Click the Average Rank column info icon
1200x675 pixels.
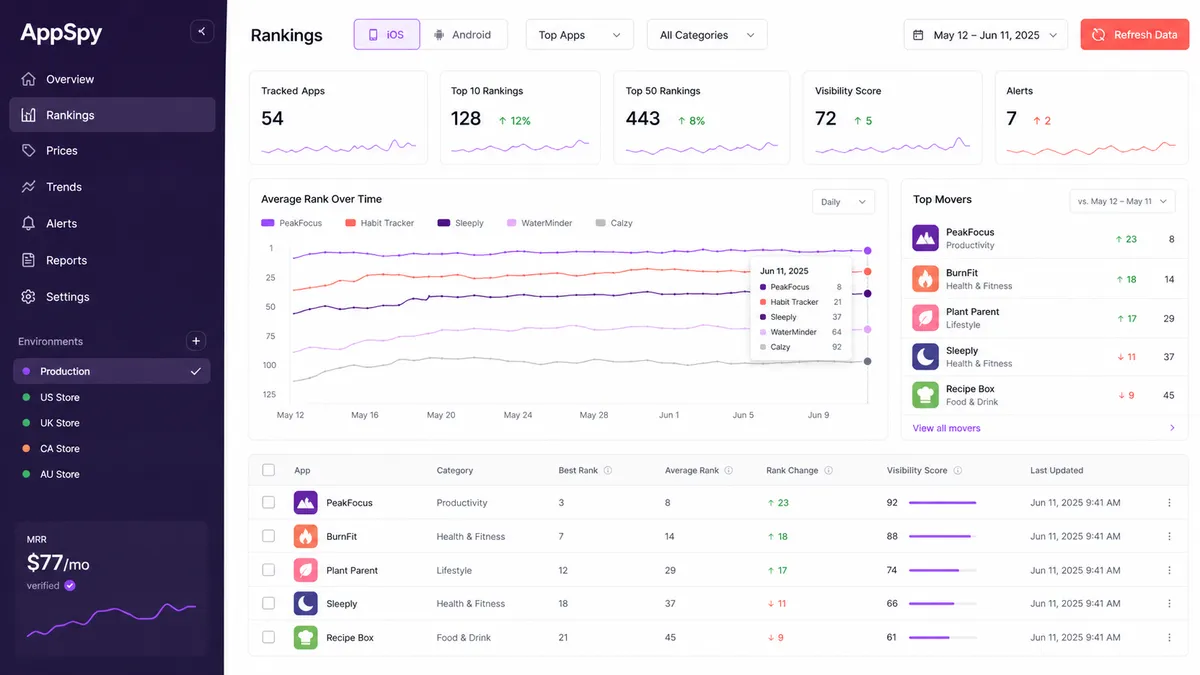728,470
